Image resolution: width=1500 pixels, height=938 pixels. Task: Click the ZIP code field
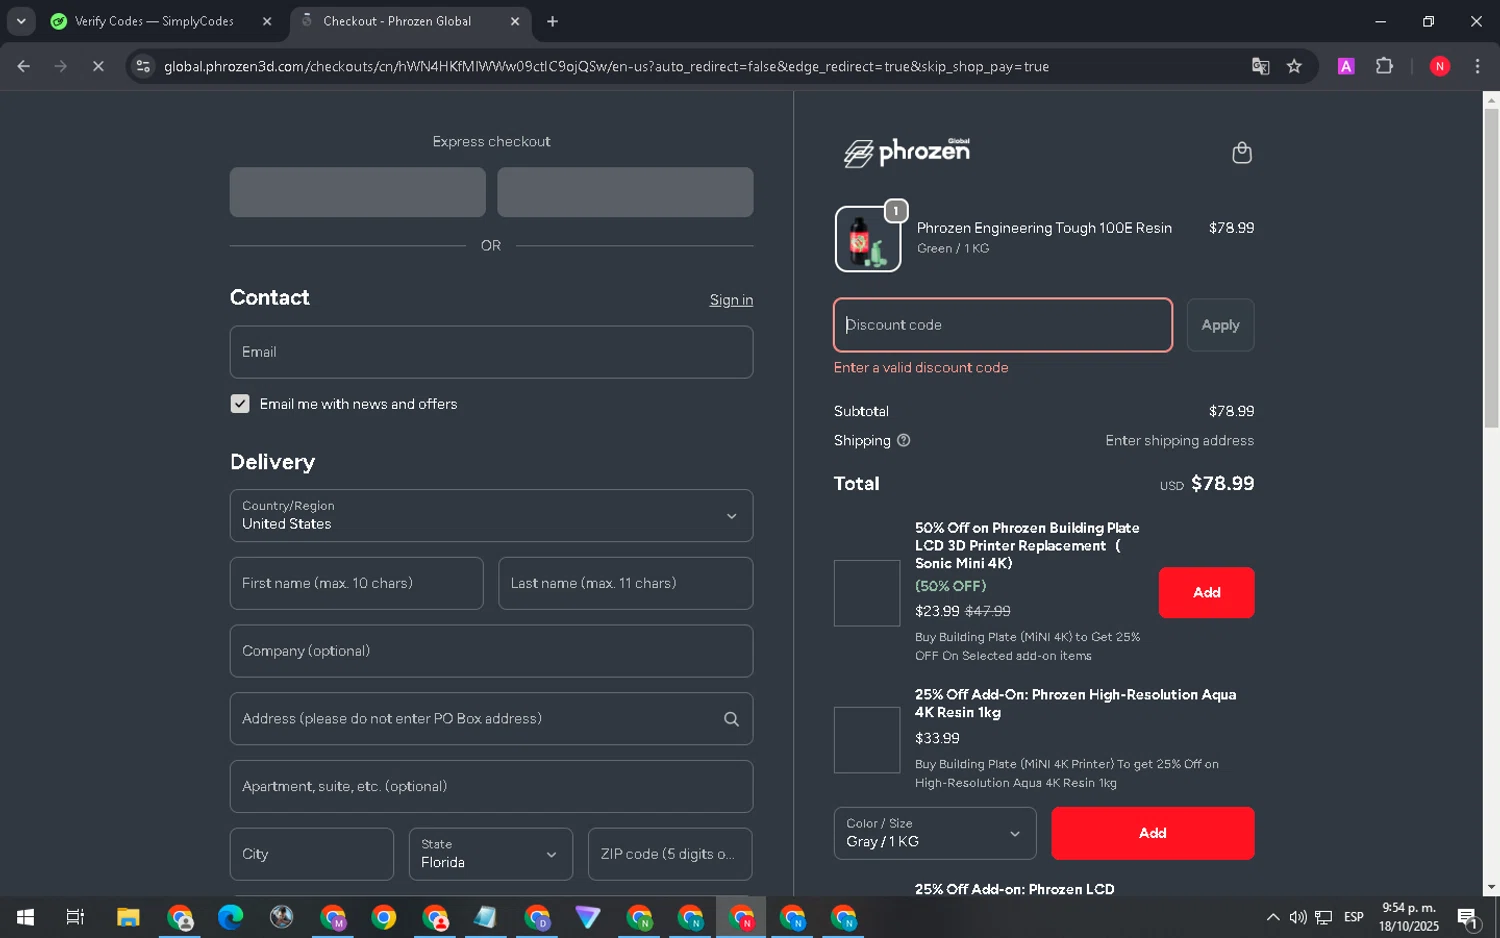670,854
